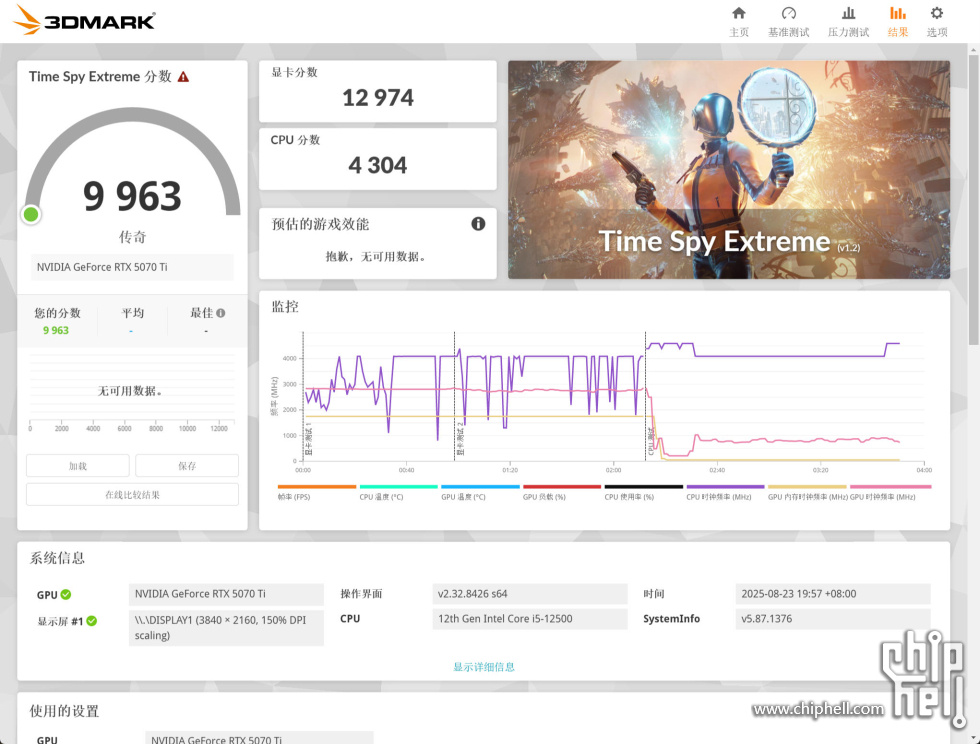Click the CPU value 12th Gen Intel Core i5-12500
The image size is (980, 744).
(529, 619)
